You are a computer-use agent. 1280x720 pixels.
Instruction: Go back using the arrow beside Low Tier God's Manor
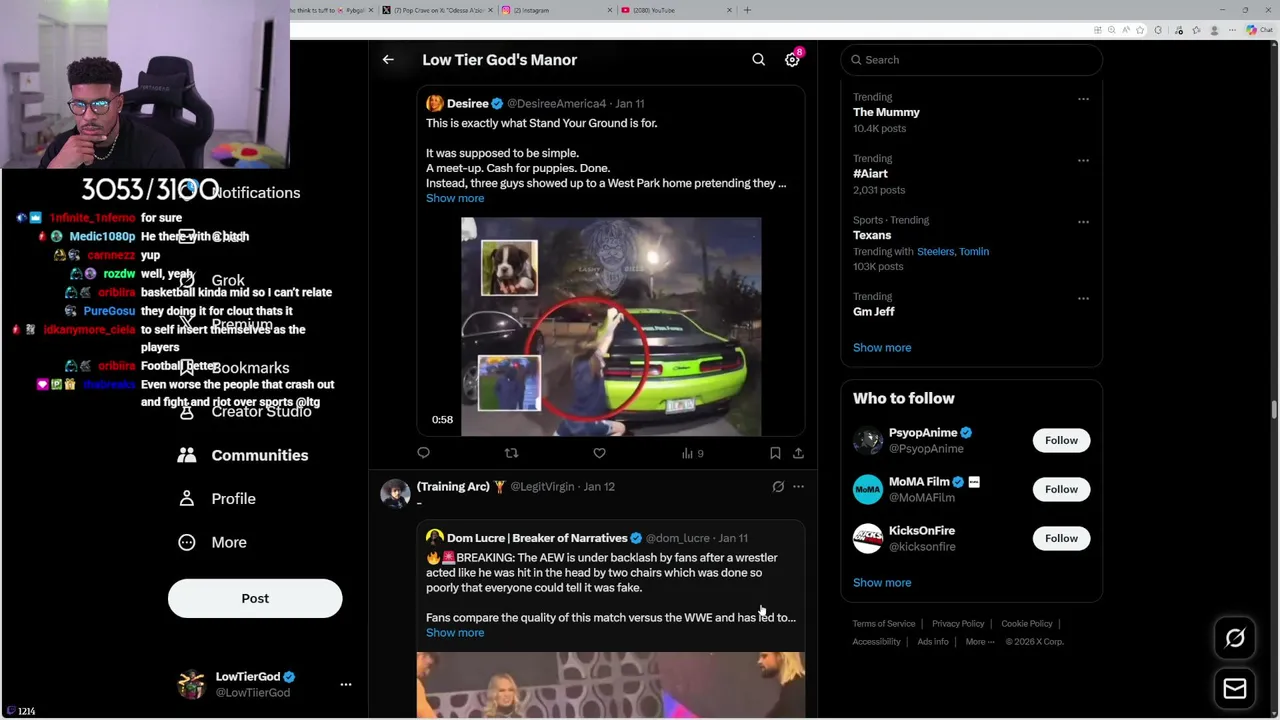(x=388, y=60)
